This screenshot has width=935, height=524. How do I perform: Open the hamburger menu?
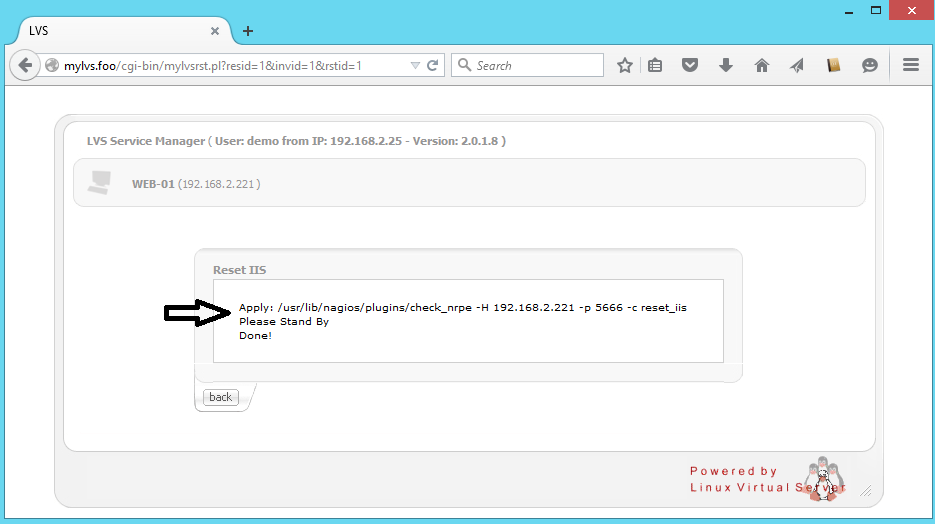point(911,66)
